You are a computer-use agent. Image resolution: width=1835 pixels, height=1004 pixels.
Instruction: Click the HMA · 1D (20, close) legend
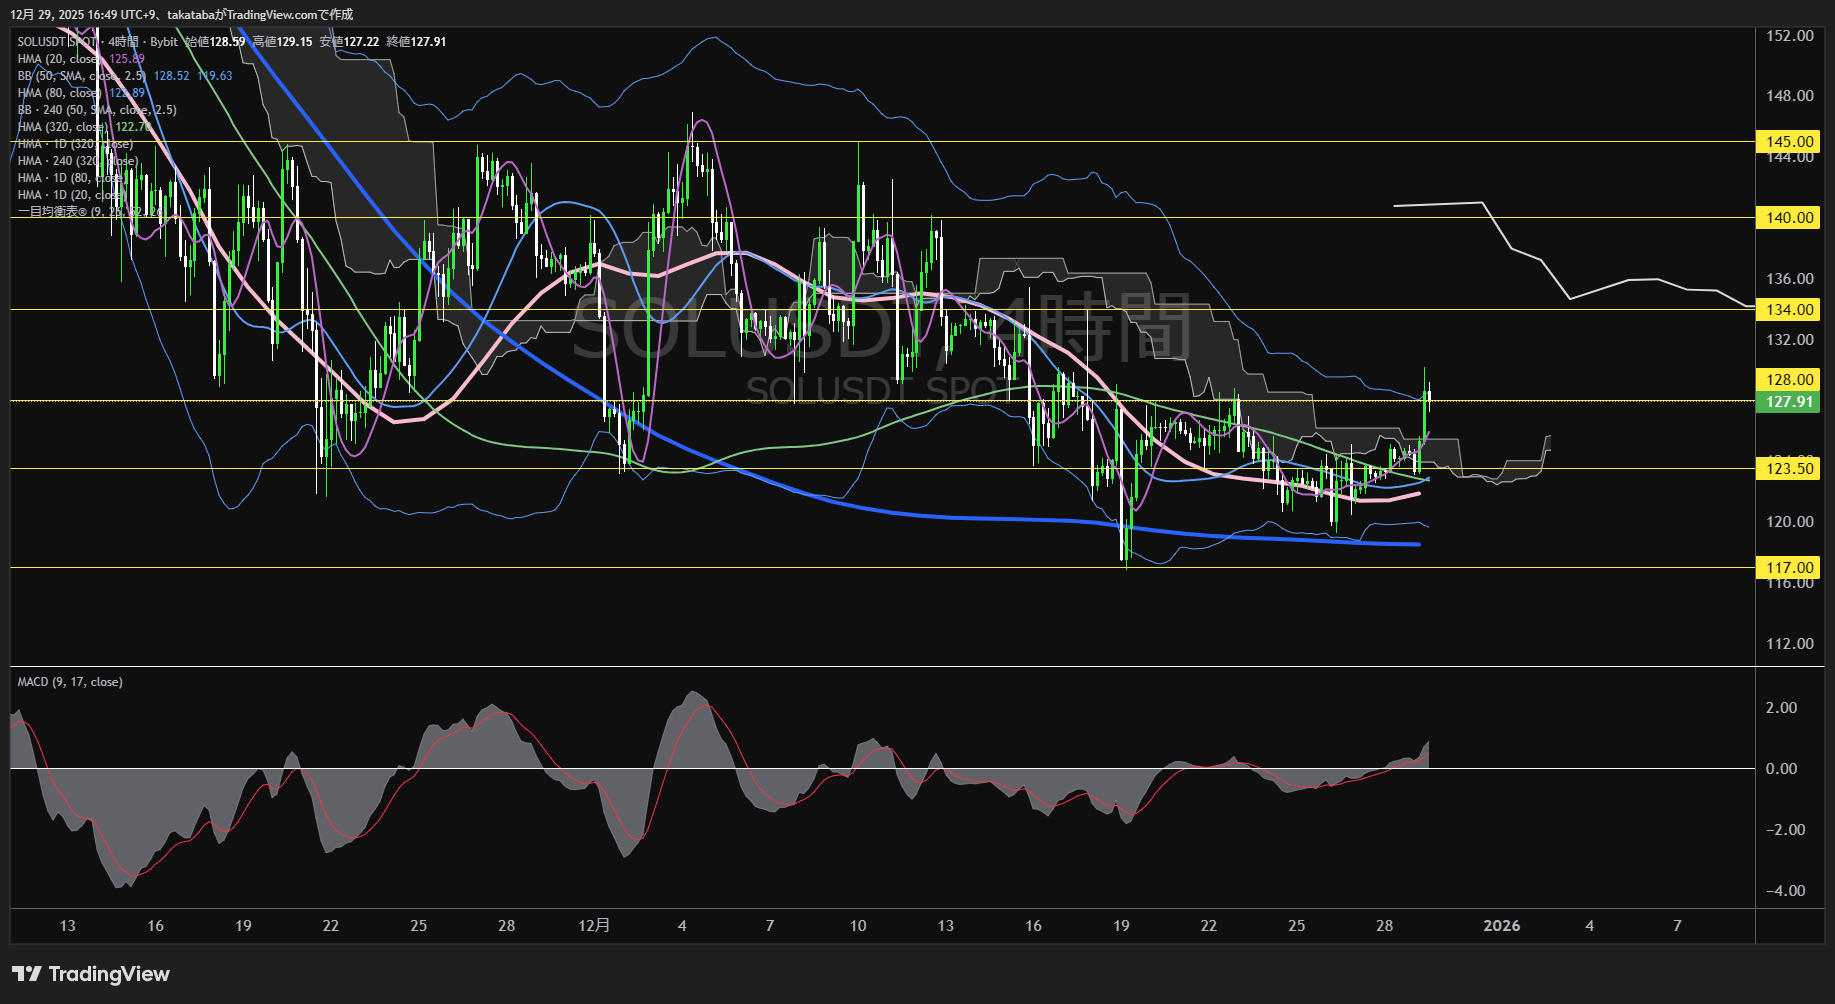pos(70,195)
